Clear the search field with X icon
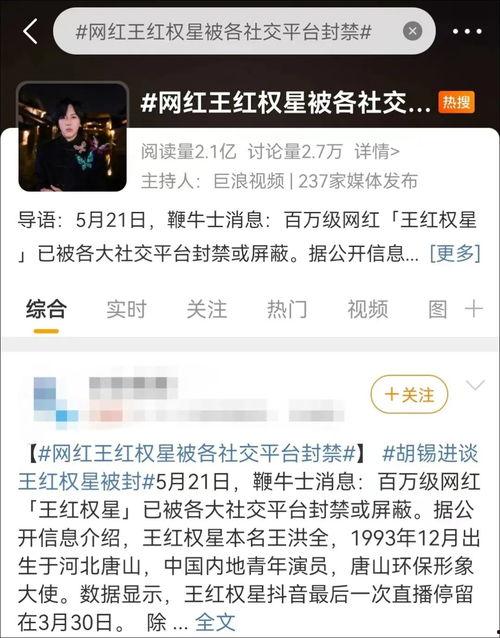 point(412,31)
